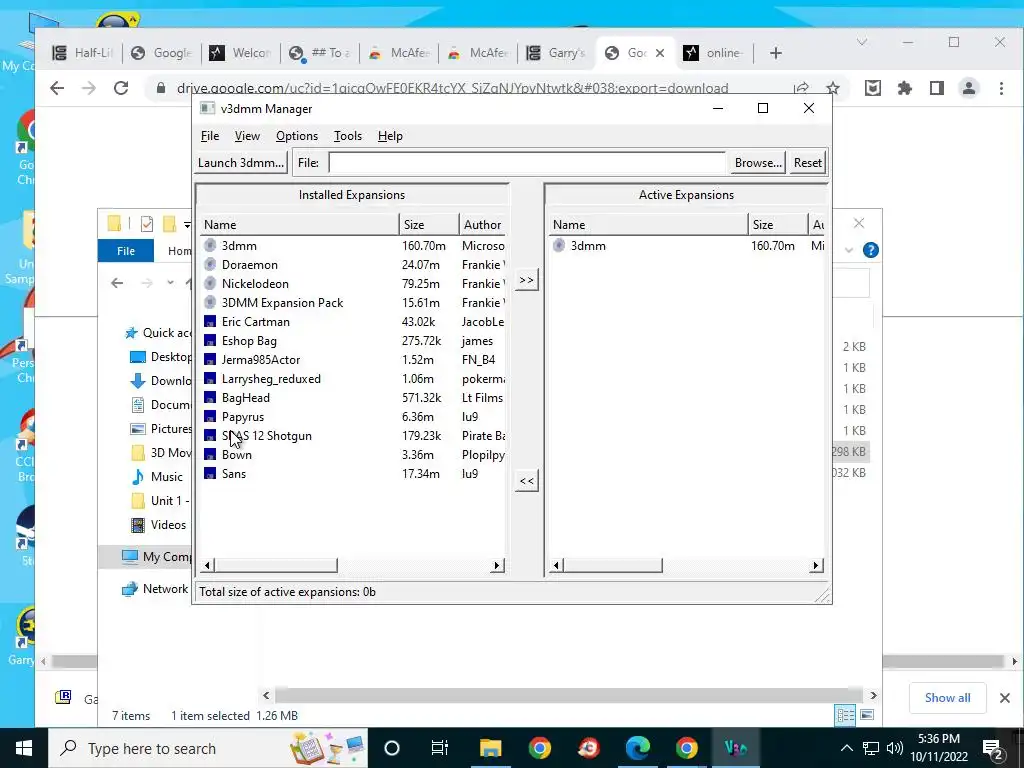Close the Chrome downloads bar
This screenshot has width=1024, height=768.
[1004, 698]
